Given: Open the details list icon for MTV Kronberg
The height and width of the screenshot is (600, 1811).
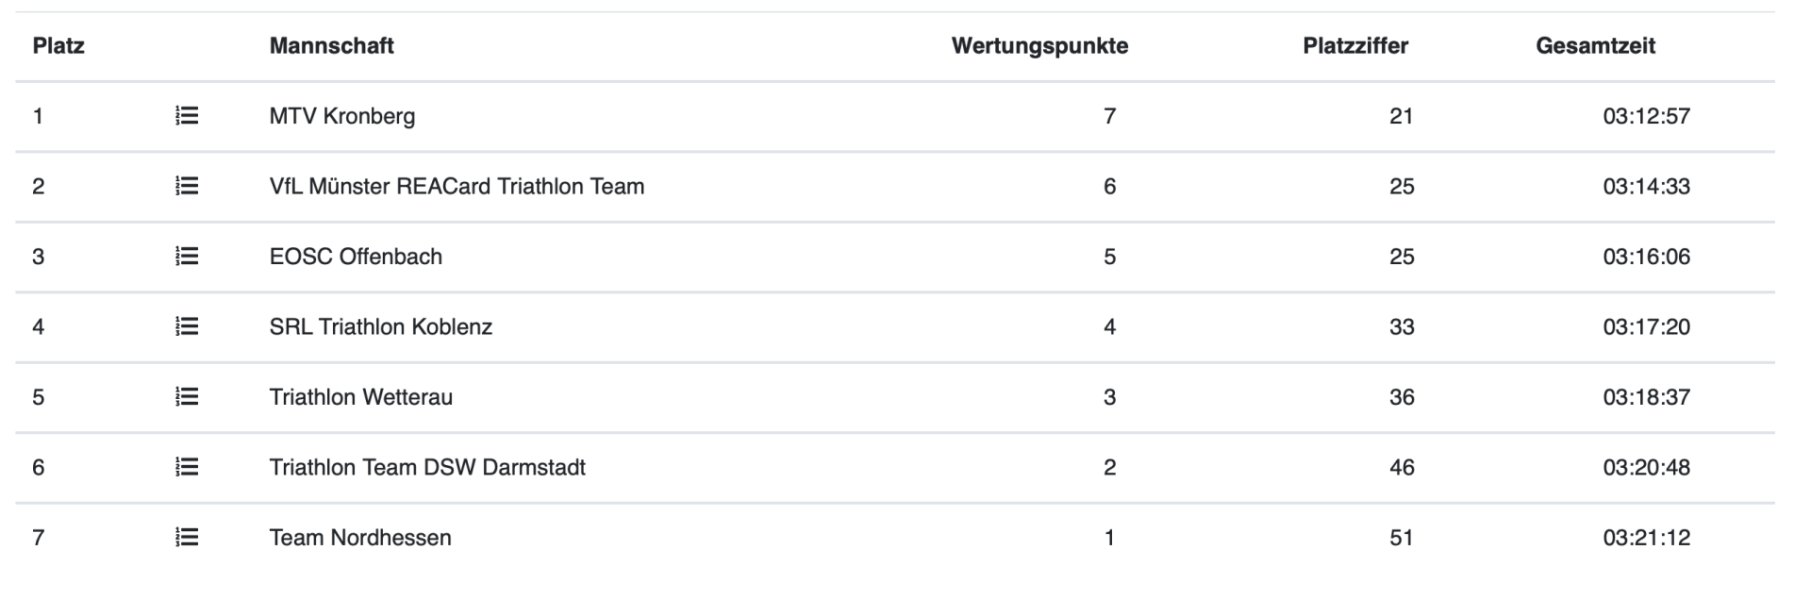Looking at the screenshot, I should [x=187, y=116].
